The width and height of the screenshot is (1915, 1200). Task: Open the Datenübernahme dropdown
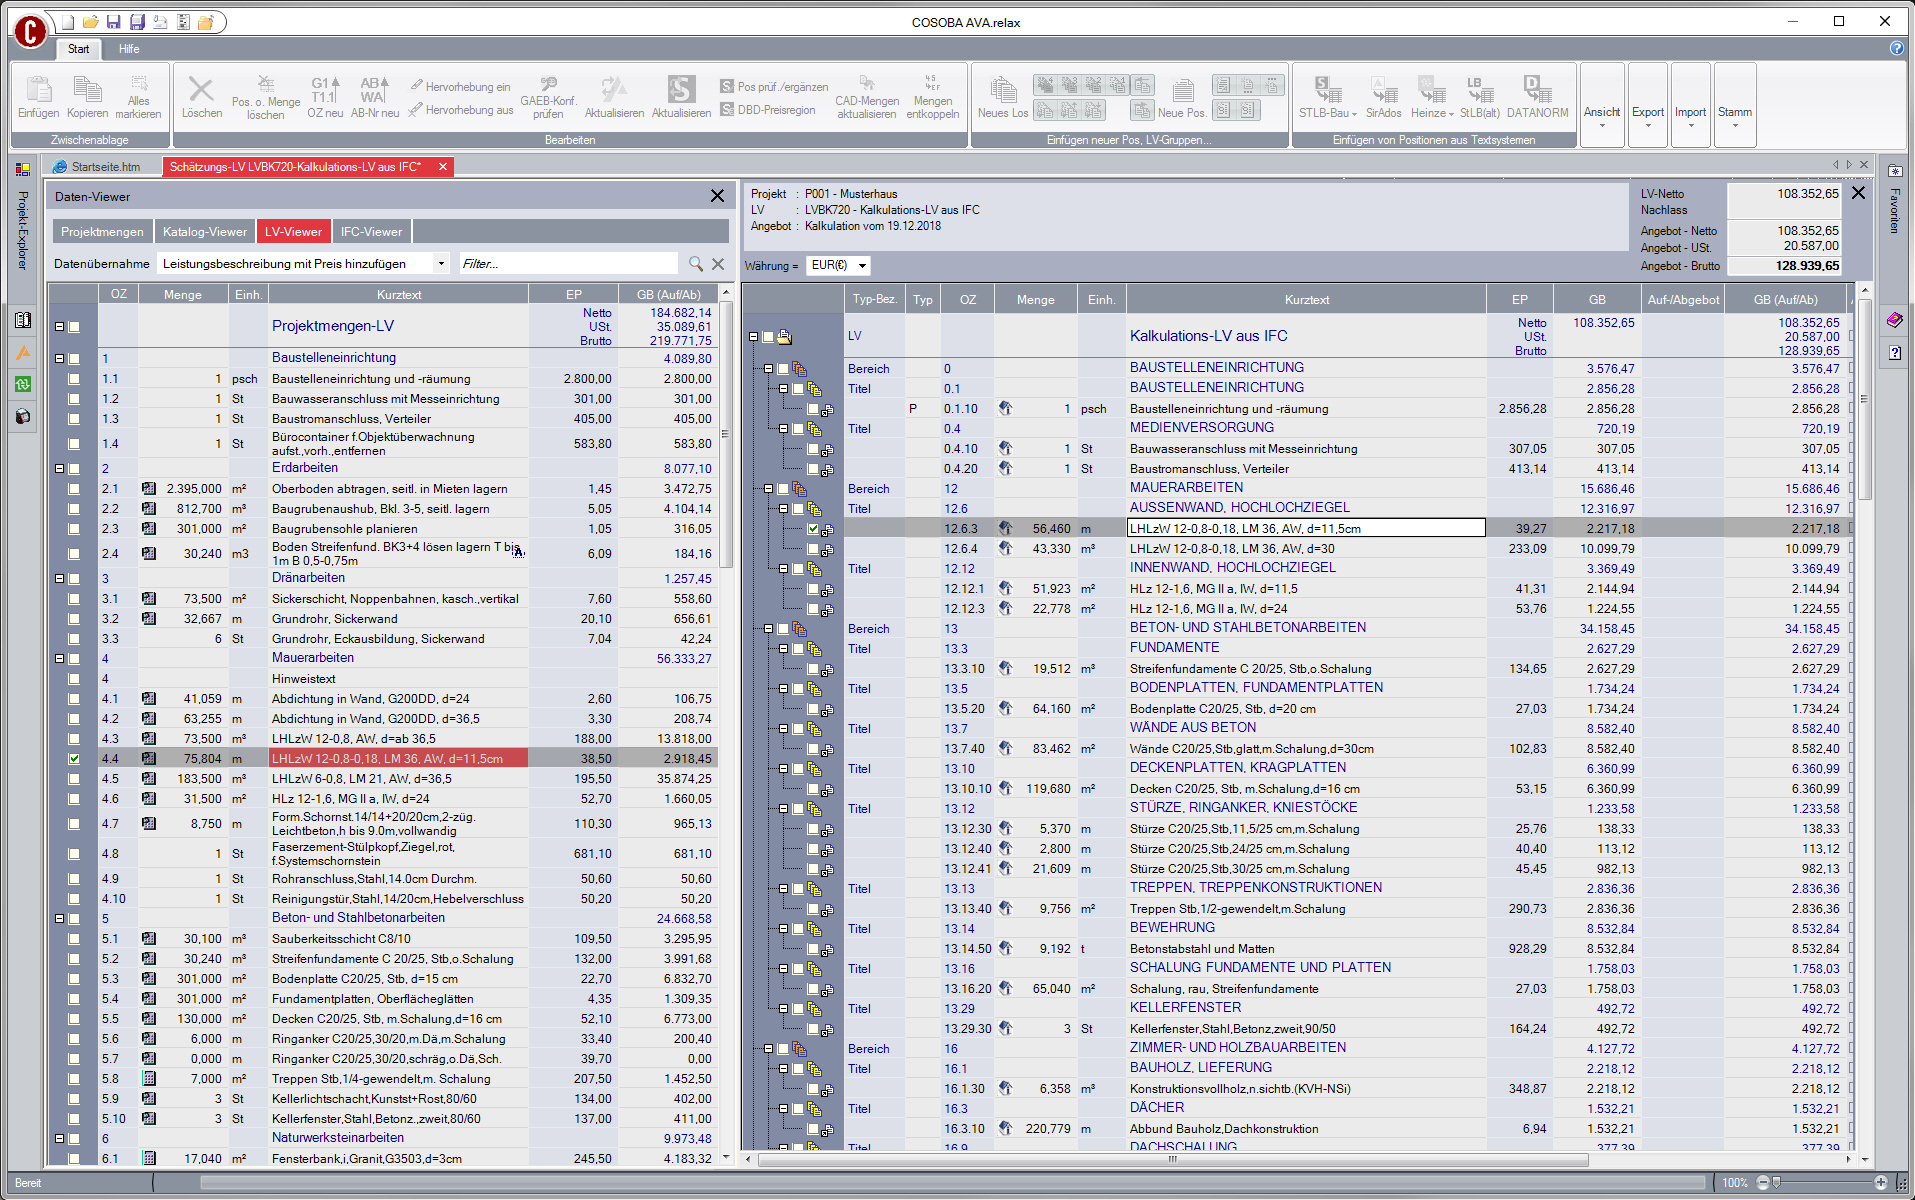tap(441, 264)
